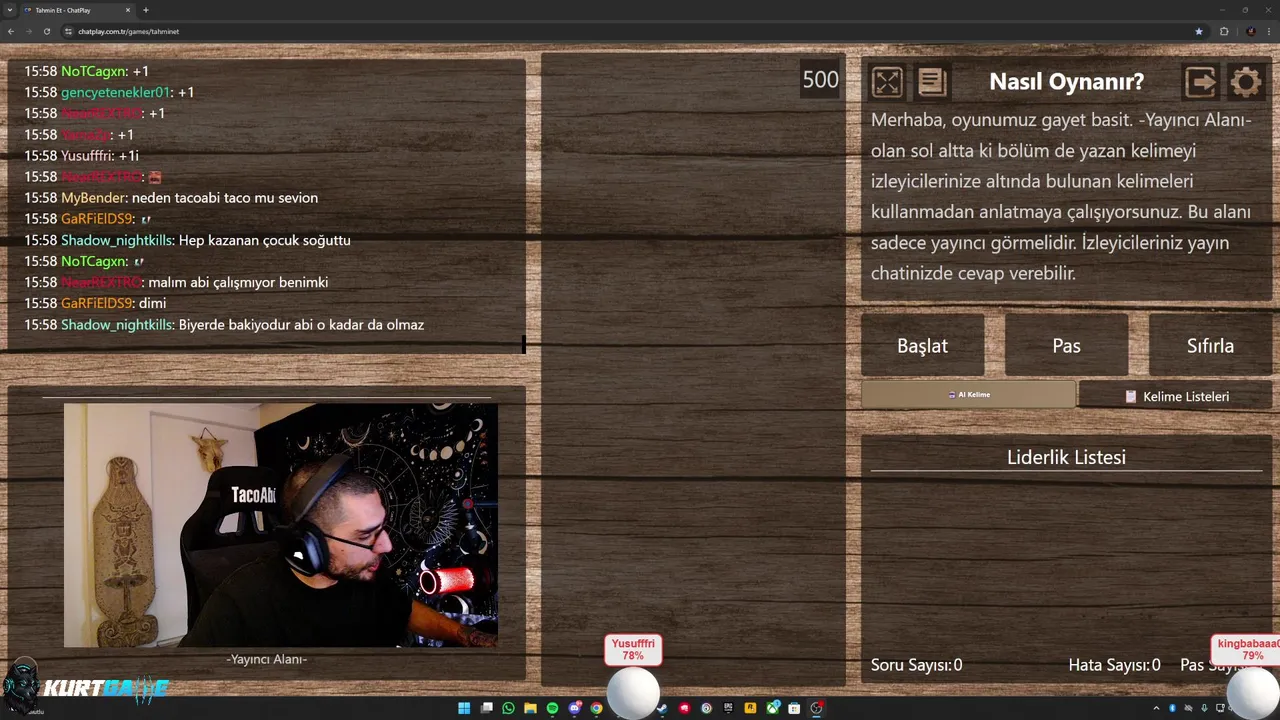
Task: Click the message 'Biyerde bakiyodur abi o kadar da olmaz'
Action: point(301,325)
